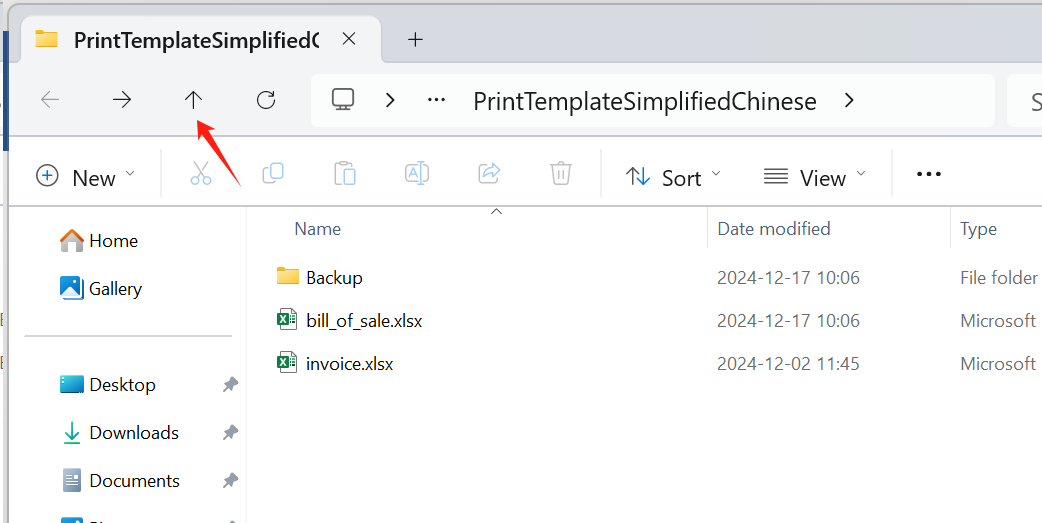Viewport: 1042px width, 523px height.
Task: Click the Share icon
Action: [489, 174]
